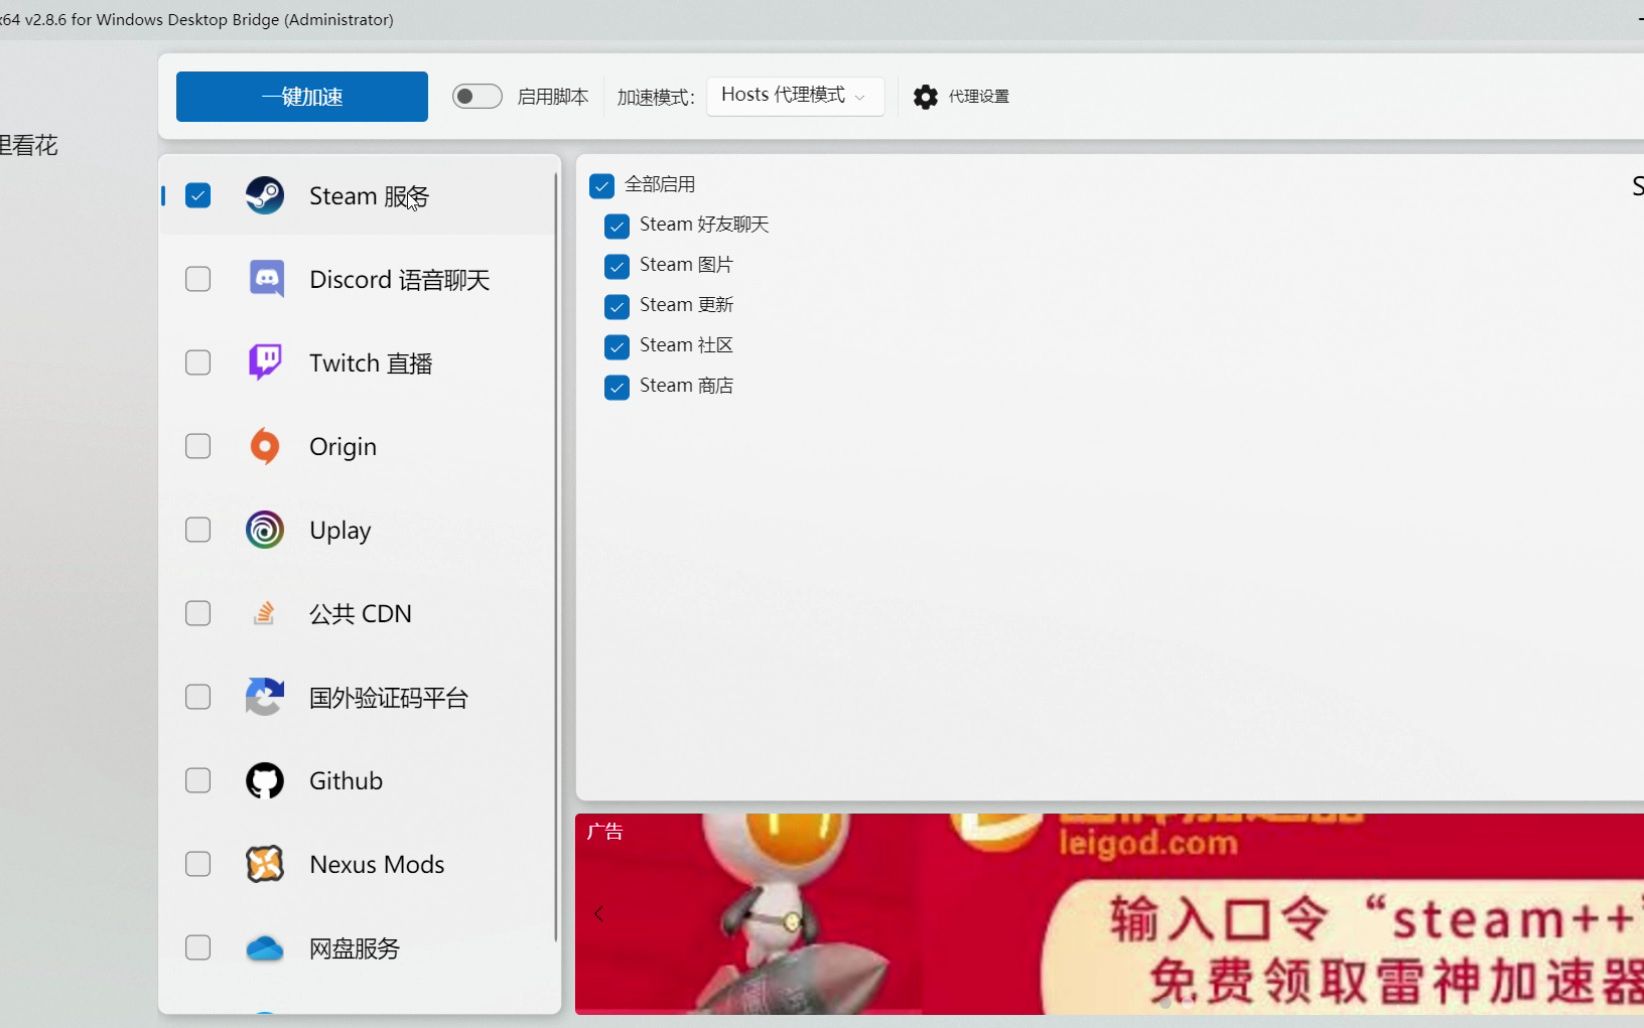
Task: Uncheck the Steam 服务 checkbox
Action: coord(198,195)
